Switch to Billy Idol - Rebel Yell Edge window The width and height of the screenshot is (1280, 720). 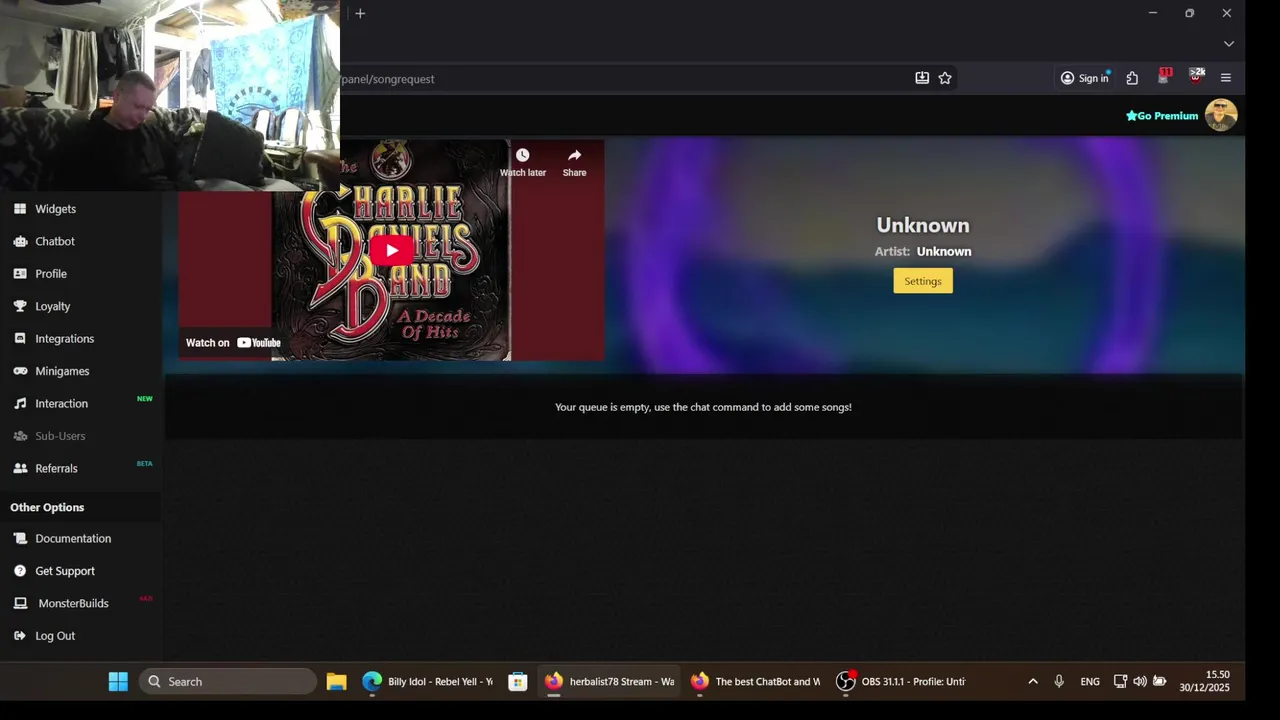tap(428, 682)
